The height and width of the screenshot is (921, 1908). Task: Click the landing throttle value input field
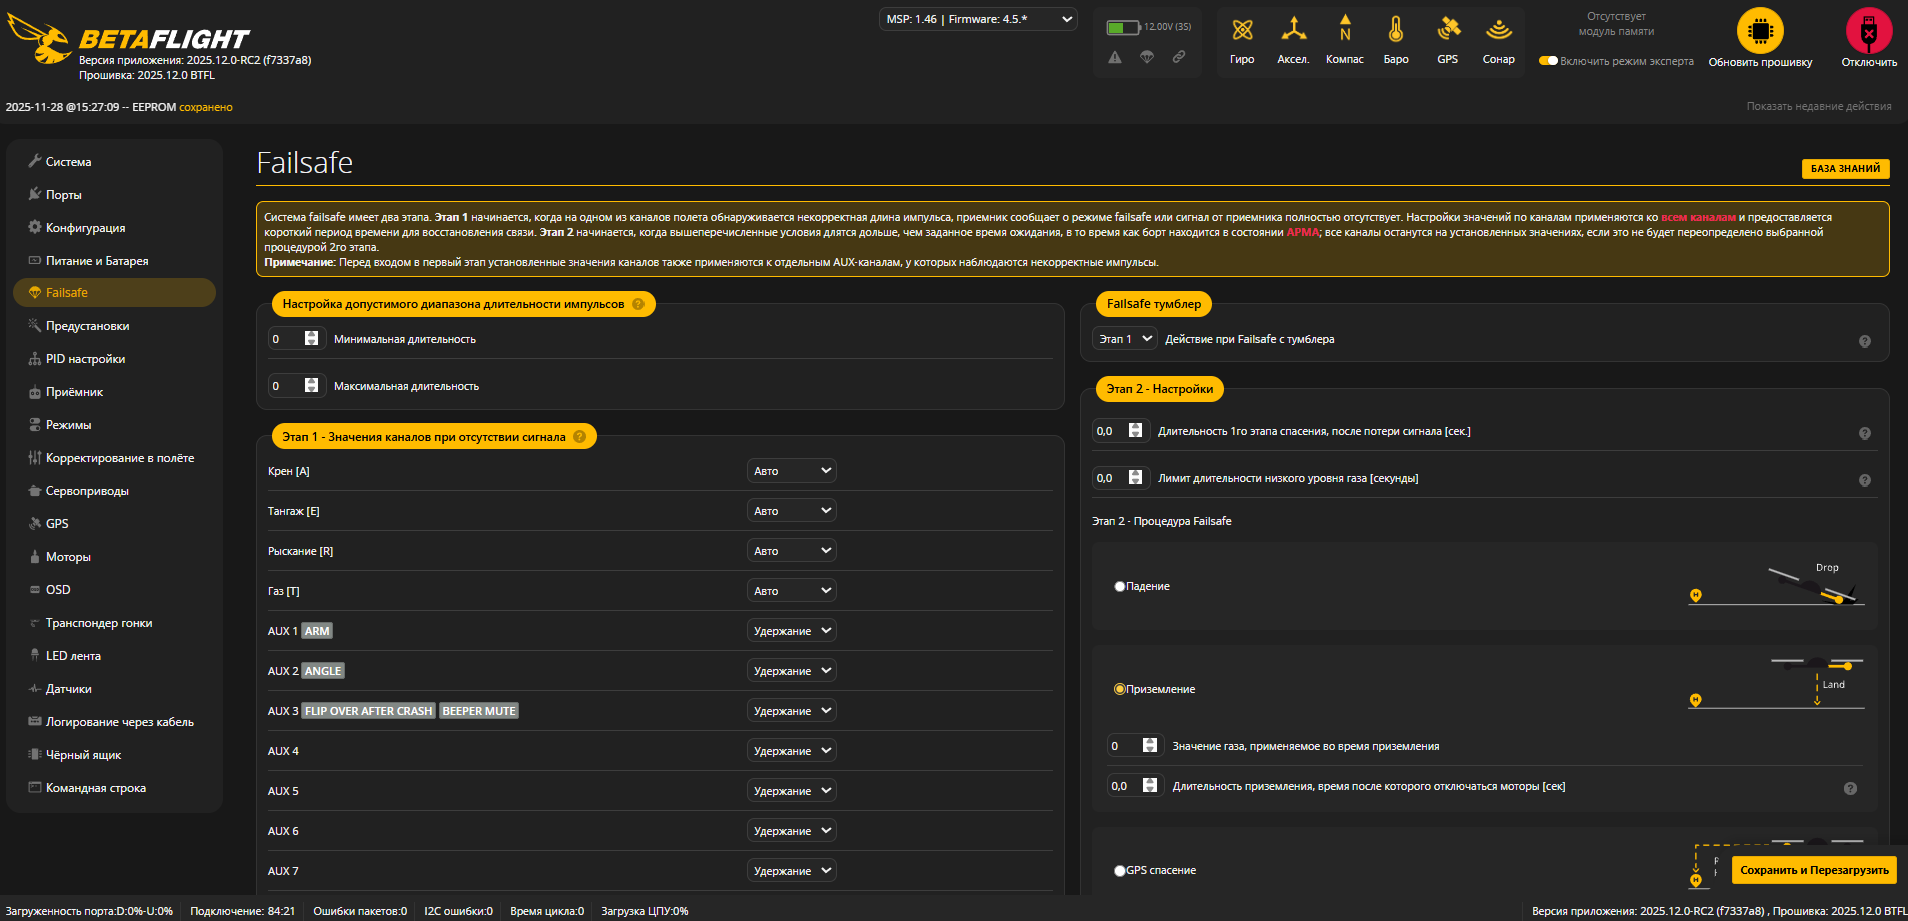[1122, 745]
